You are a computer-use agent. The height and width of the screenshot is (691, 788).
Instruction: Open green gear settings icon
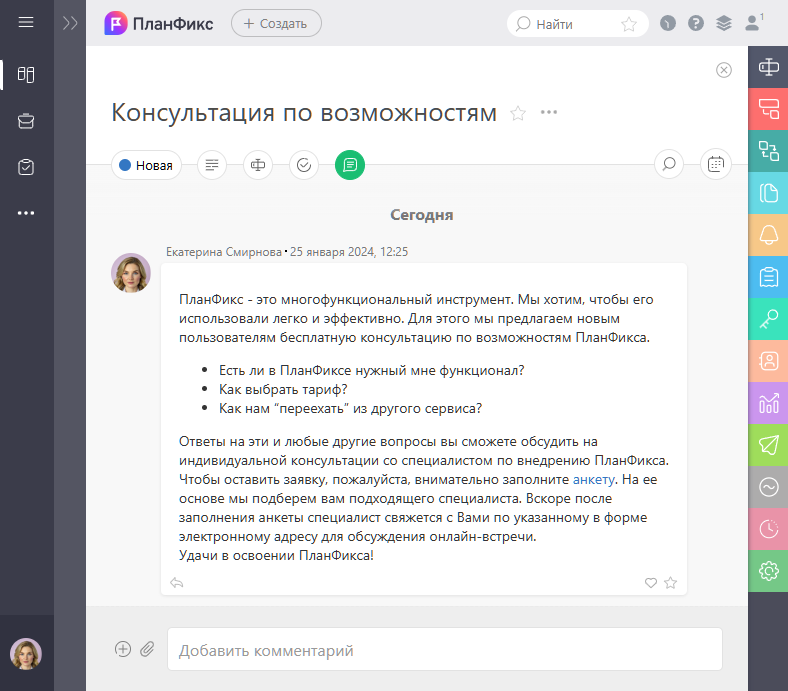768,571
